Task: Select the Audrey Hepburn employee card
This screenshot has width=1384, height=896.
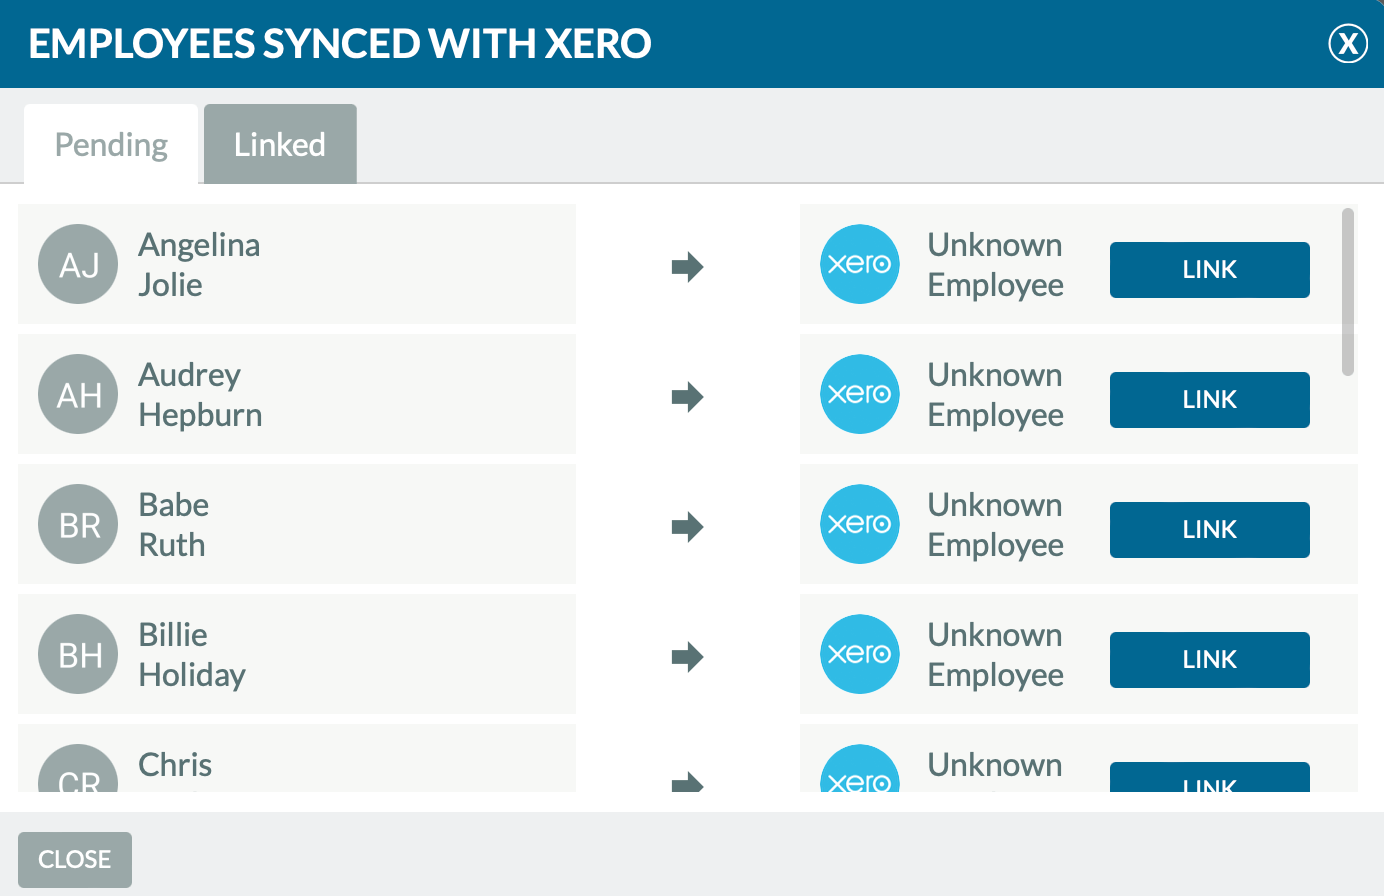Action: point(297,394)
